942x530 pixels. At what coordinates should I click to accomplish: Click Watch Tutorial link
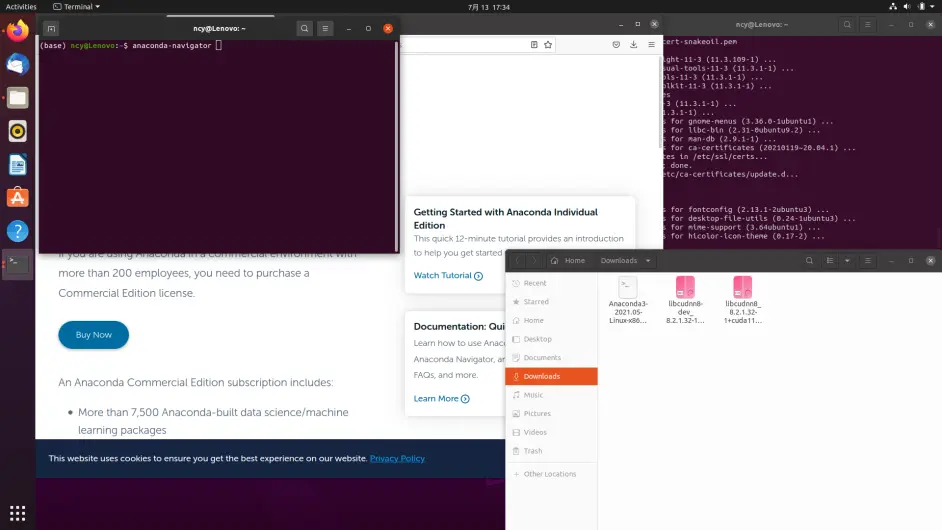point(448,275)
